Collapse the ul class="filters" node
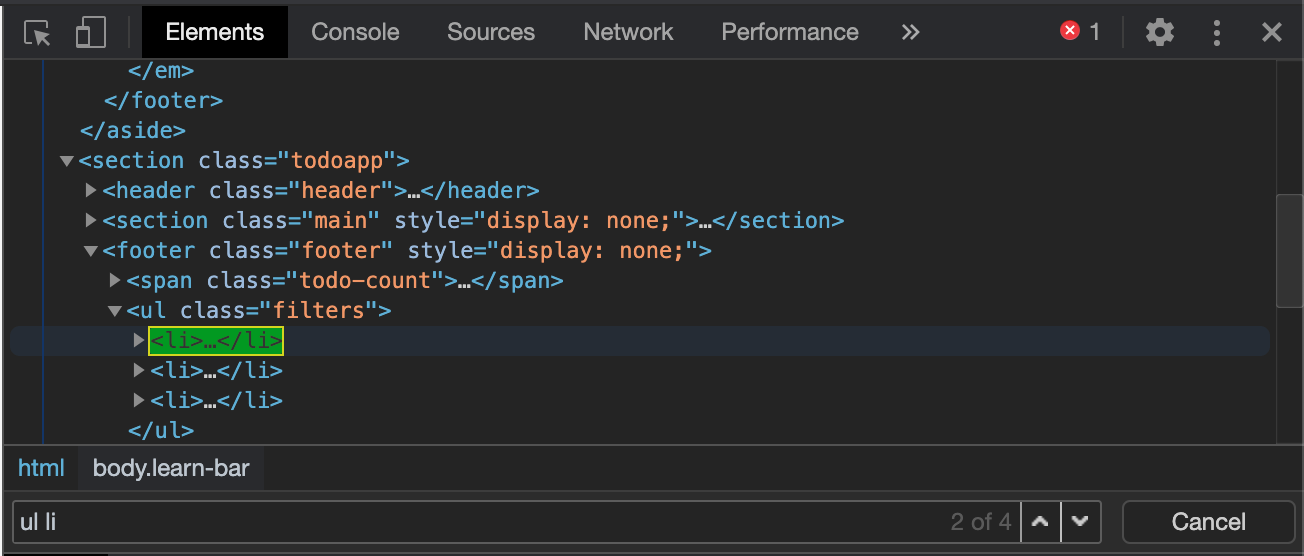This screenshot has height=556, width=1304. (116, 311)
